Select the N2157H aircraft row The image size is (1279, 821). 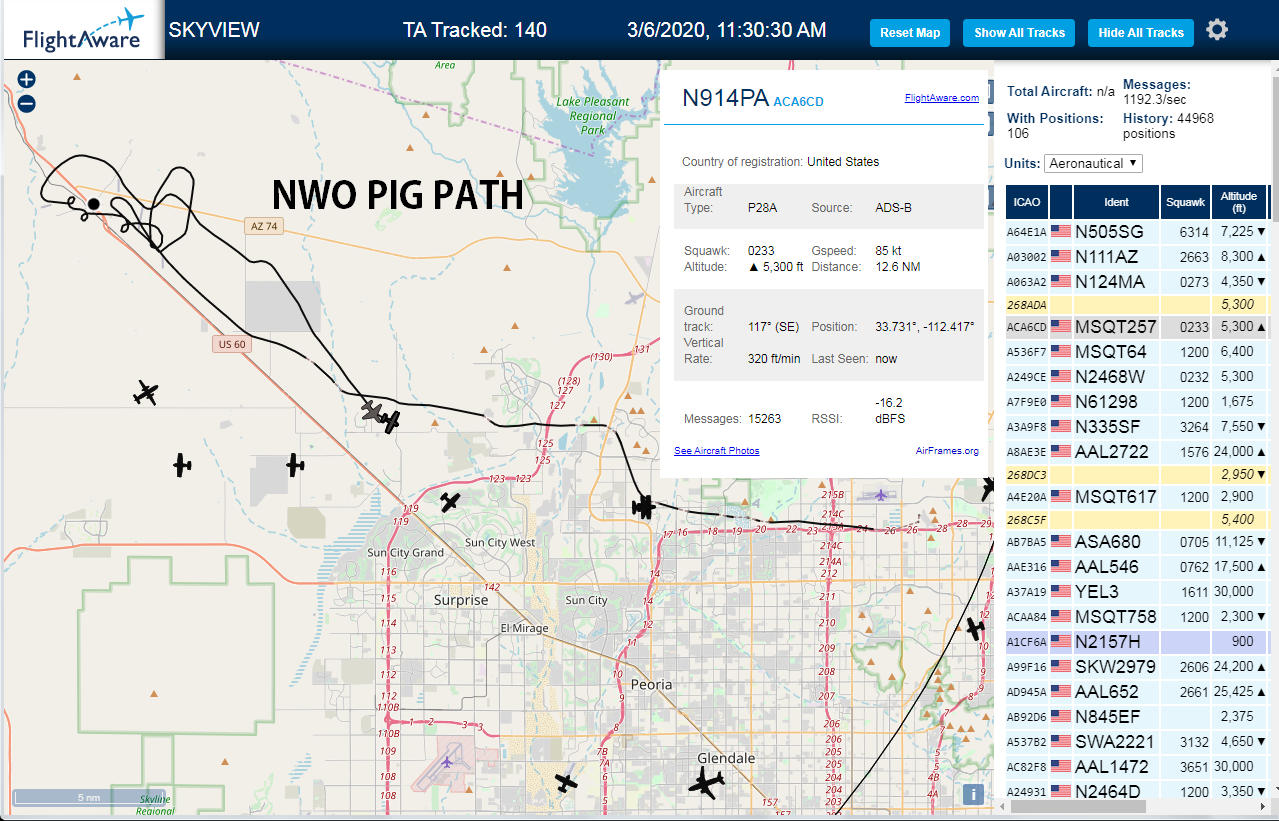(x=1137, y=642)
